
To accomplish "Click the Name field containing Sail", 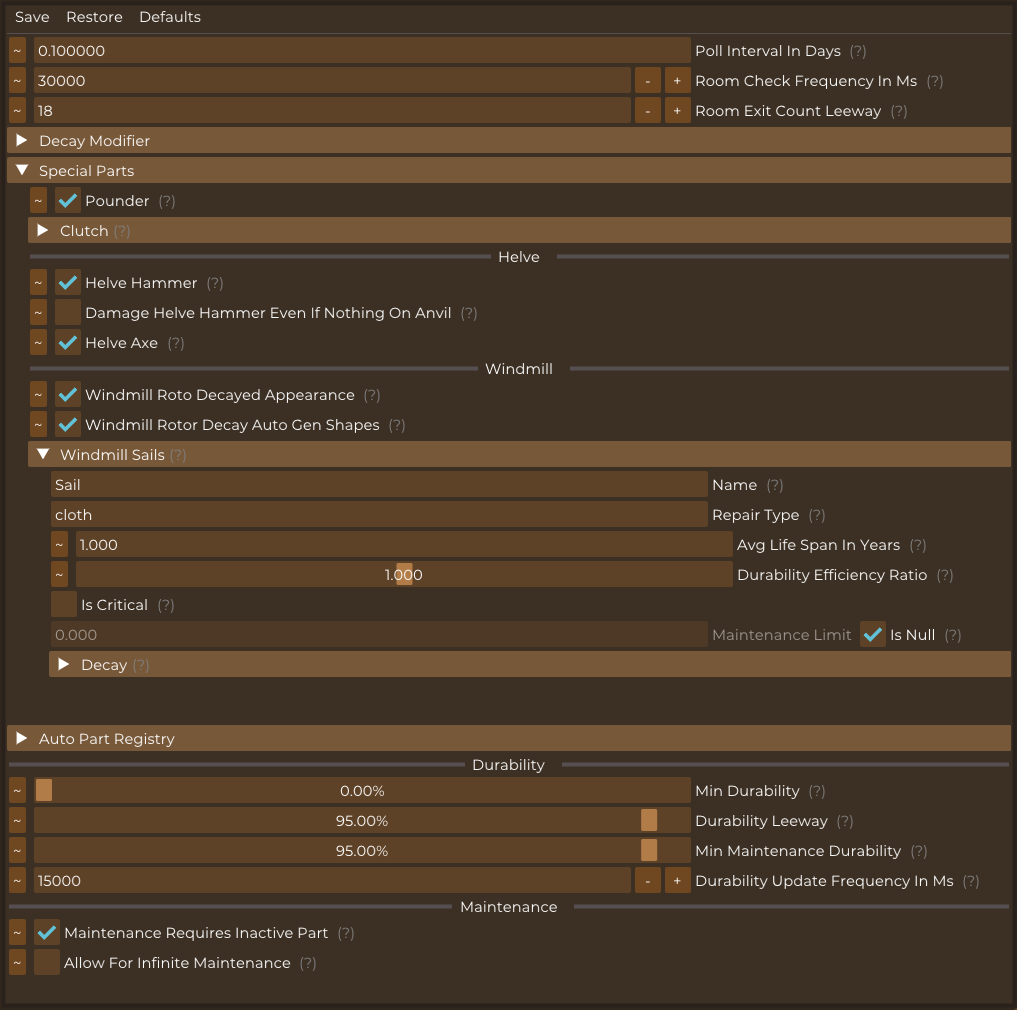I will [x=379, y=484].
